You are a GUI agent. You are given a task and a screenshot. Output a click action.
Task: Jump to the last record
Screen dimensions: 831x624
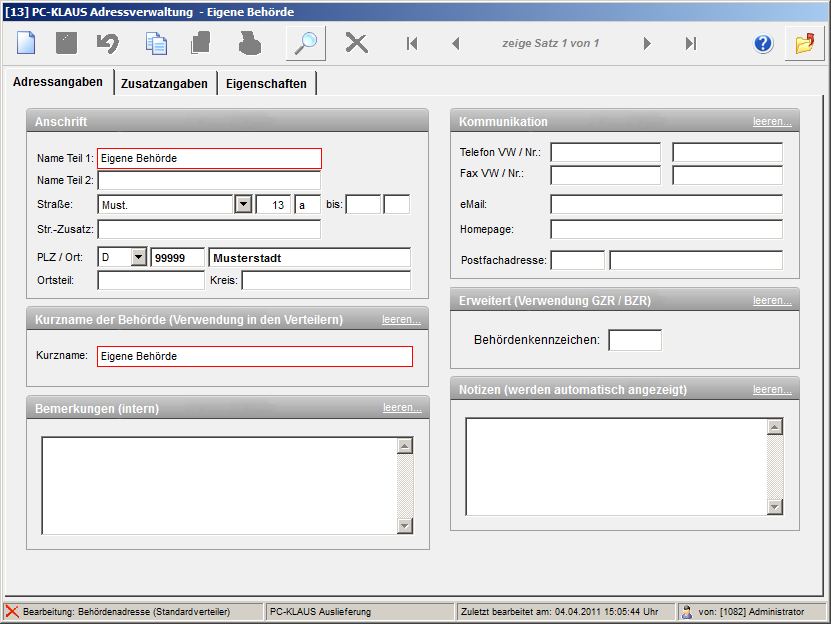click(690, 43)
